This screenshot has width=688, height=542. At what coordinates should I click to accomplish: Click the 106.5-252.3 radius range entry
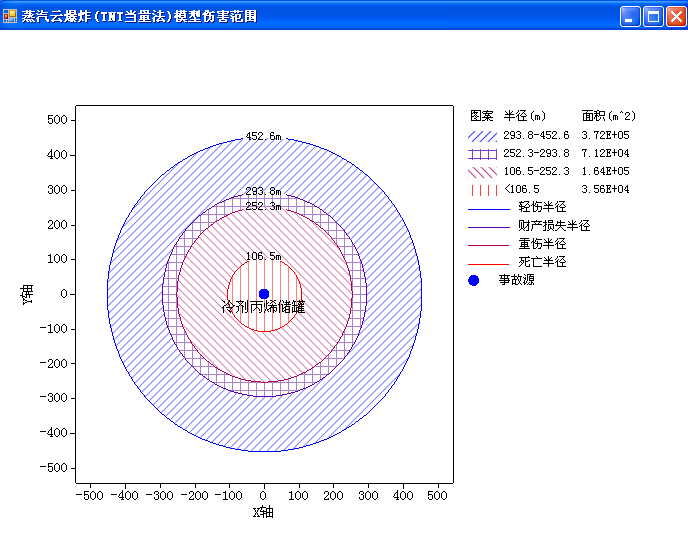[536, 171]
